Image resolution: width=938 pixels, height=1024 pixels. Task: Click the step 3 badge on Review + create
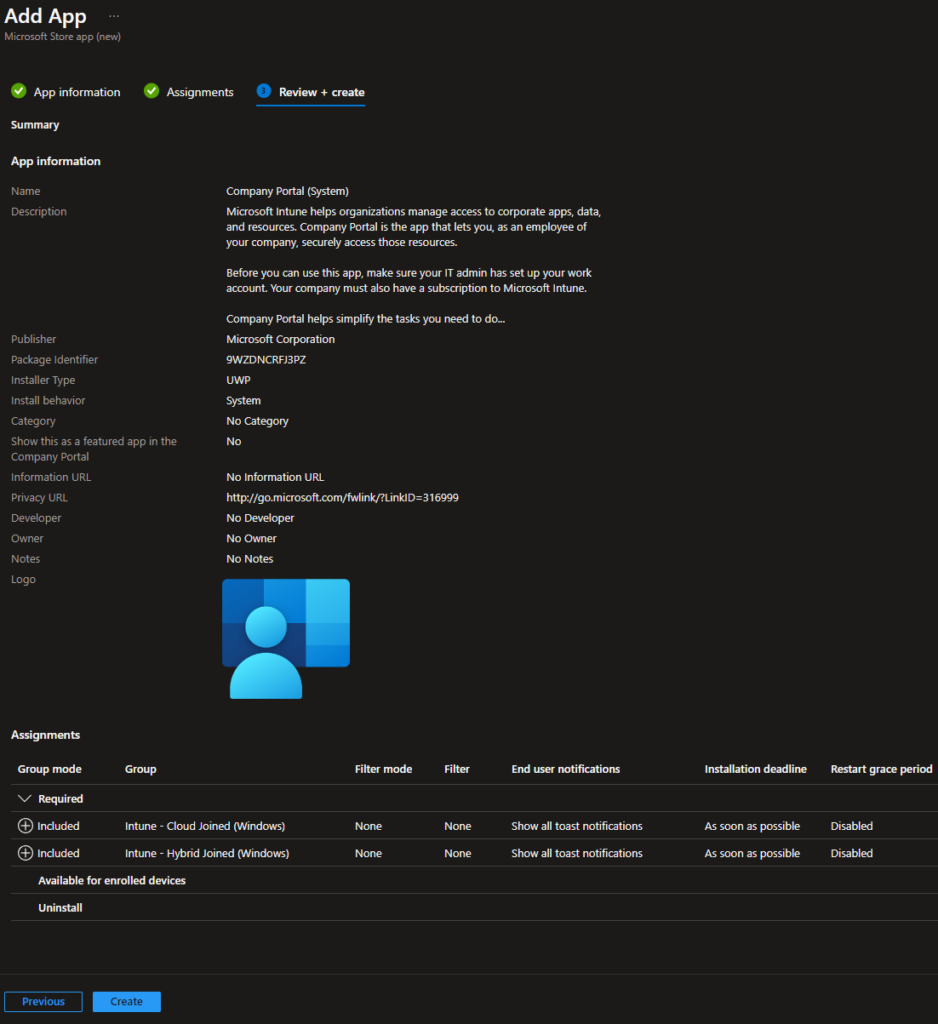click(265, 91)
